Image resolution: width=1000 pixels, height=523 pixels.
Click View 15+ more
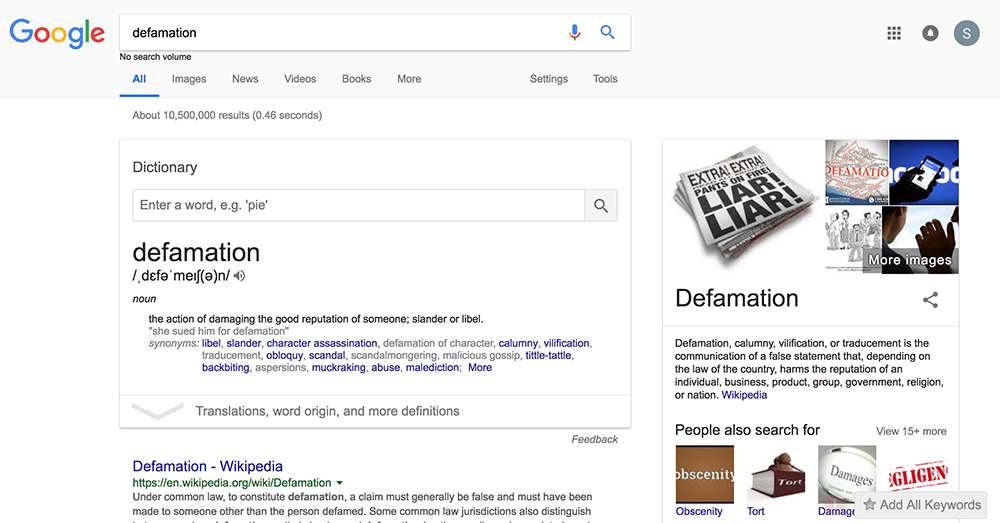(x=911, y=431)
